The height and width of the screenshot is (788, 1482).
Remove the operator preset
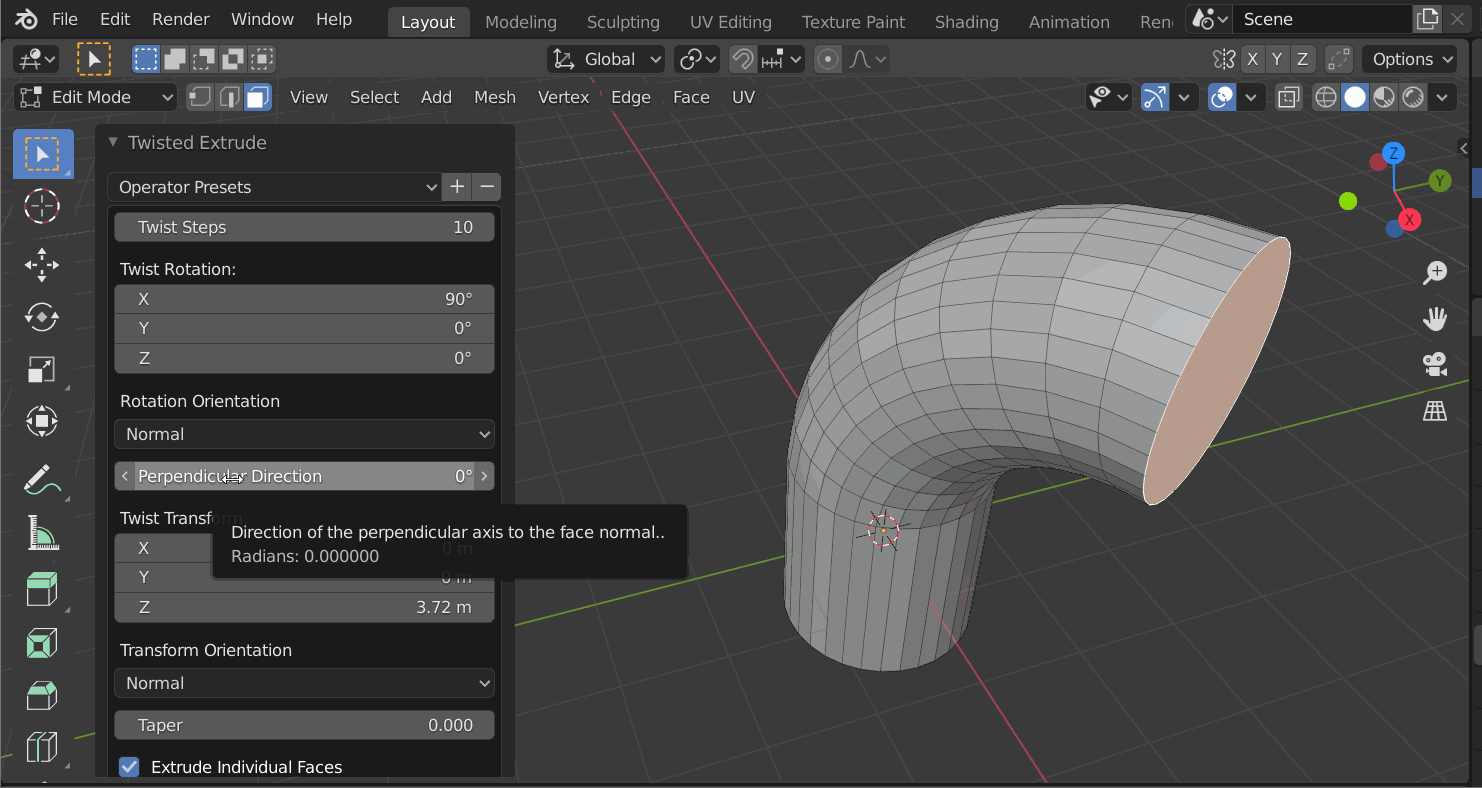487,187
